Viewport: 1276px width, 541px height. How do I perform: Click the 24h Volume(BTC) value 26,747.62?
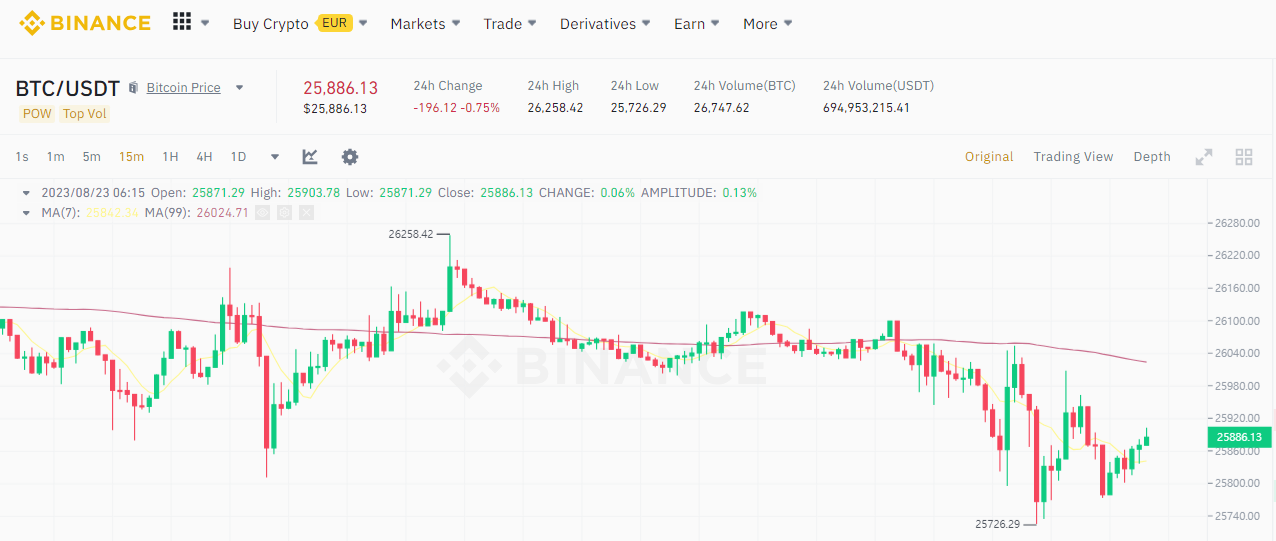(x=721, y=108)
